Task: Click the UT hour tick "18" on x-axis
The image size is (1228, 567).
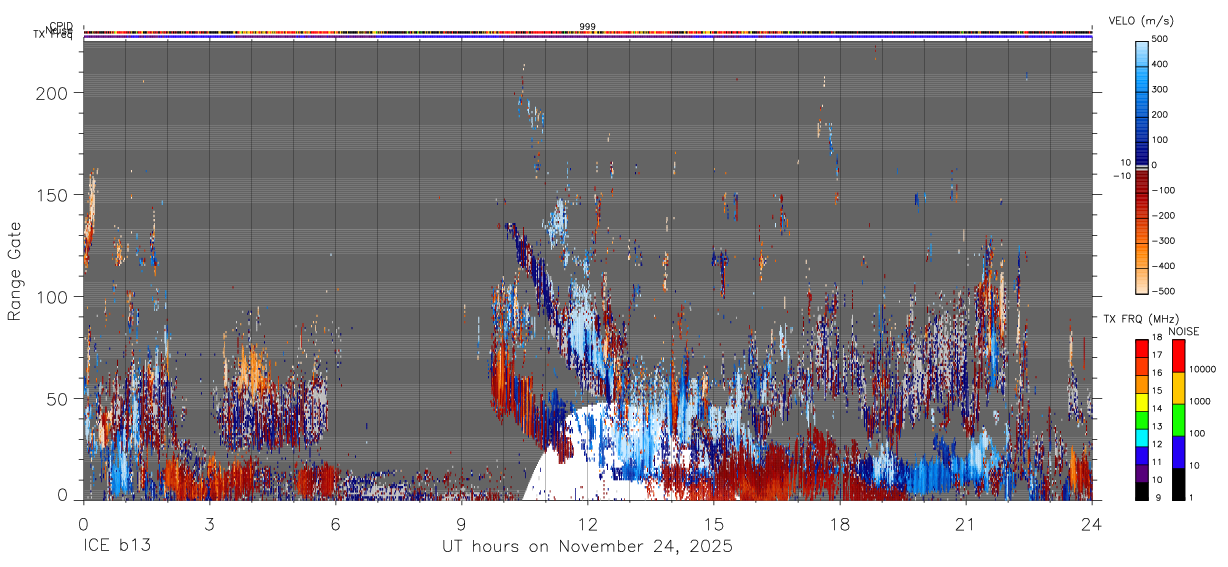Action: (840, 523)
